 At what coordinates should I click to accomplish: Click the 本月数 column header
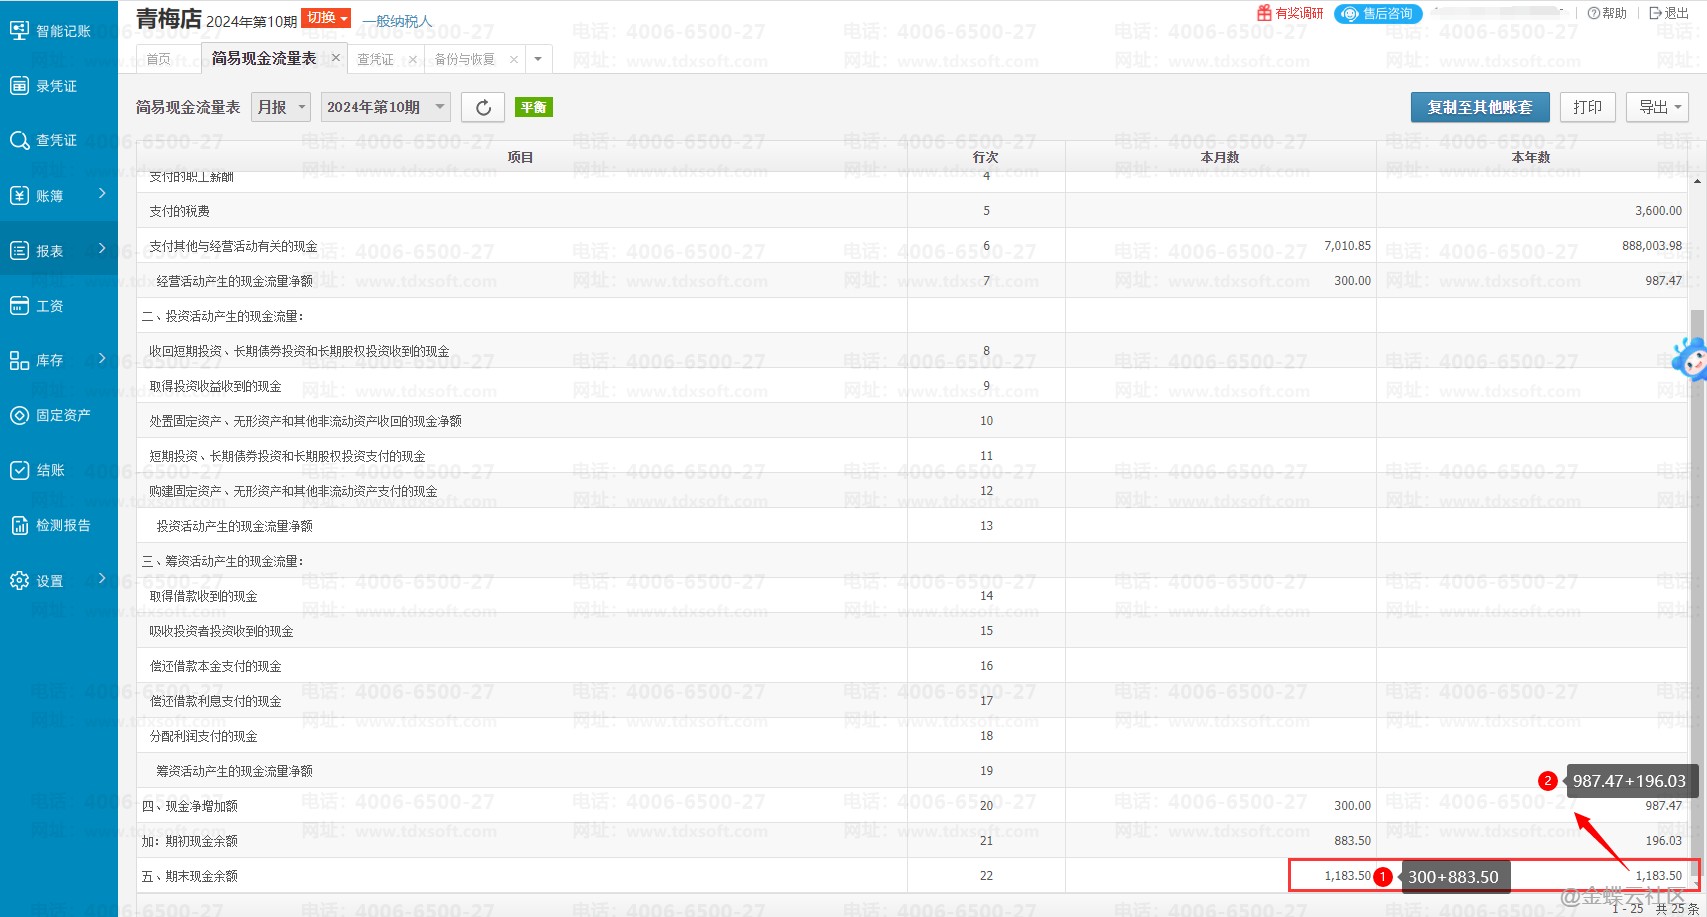tap(1220, 157)
